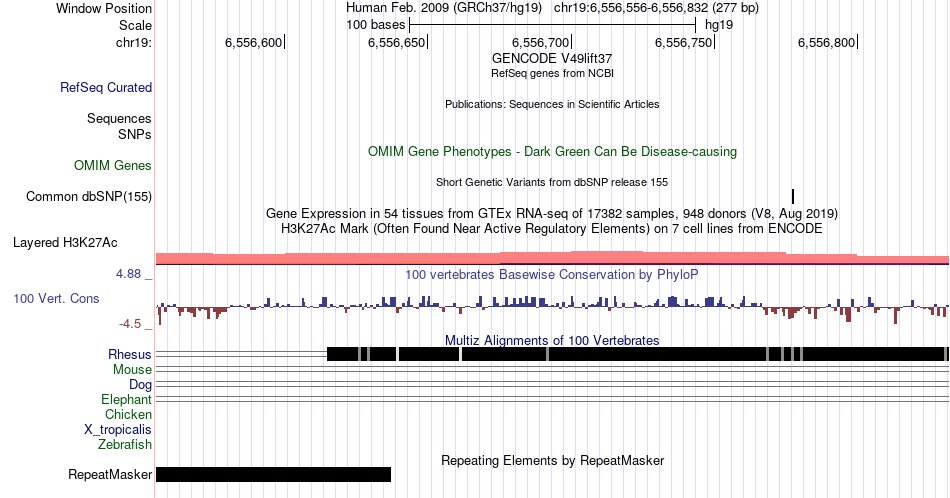The height and width of the screenshot is (498, 950).
Task: Click the chr19: ruler label
Action: pyautogui.click(x=133, y=42)
